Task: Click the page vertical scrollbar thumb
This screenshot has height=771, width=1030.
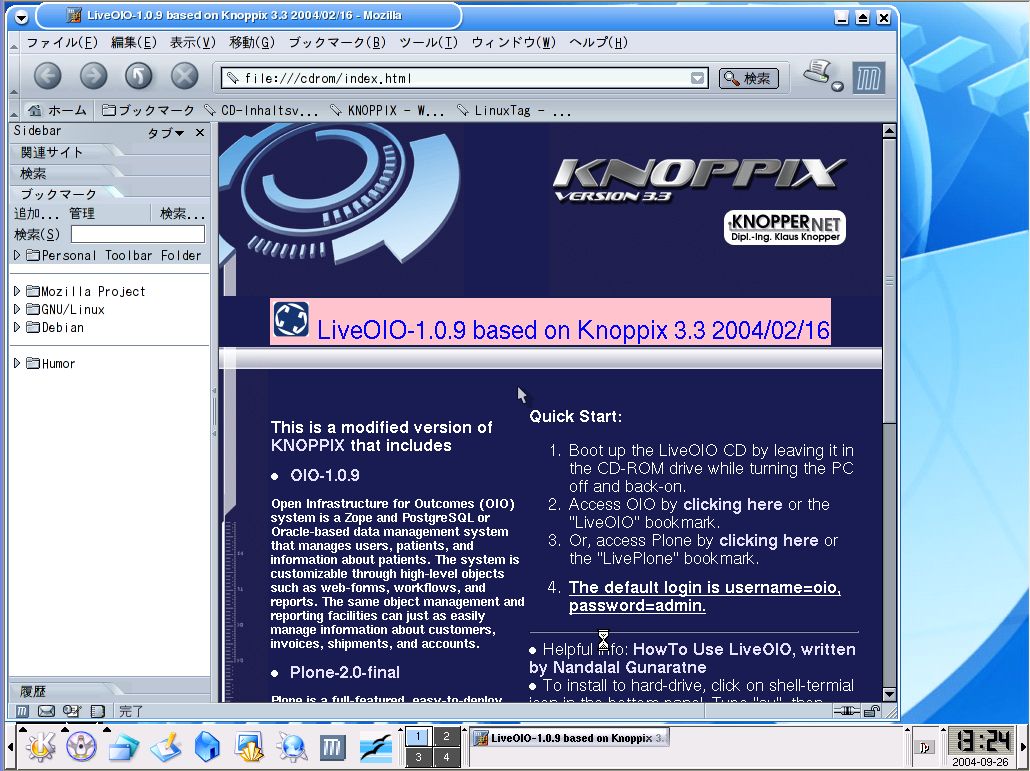Action: pos(889,280)
